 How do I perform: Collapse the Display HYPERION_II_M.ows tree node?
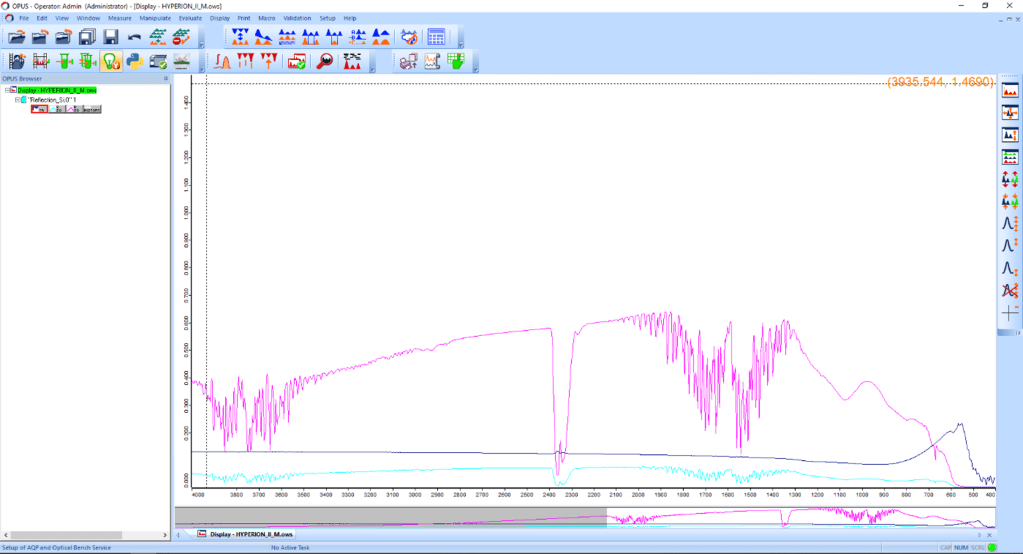[x=8, y=90]
